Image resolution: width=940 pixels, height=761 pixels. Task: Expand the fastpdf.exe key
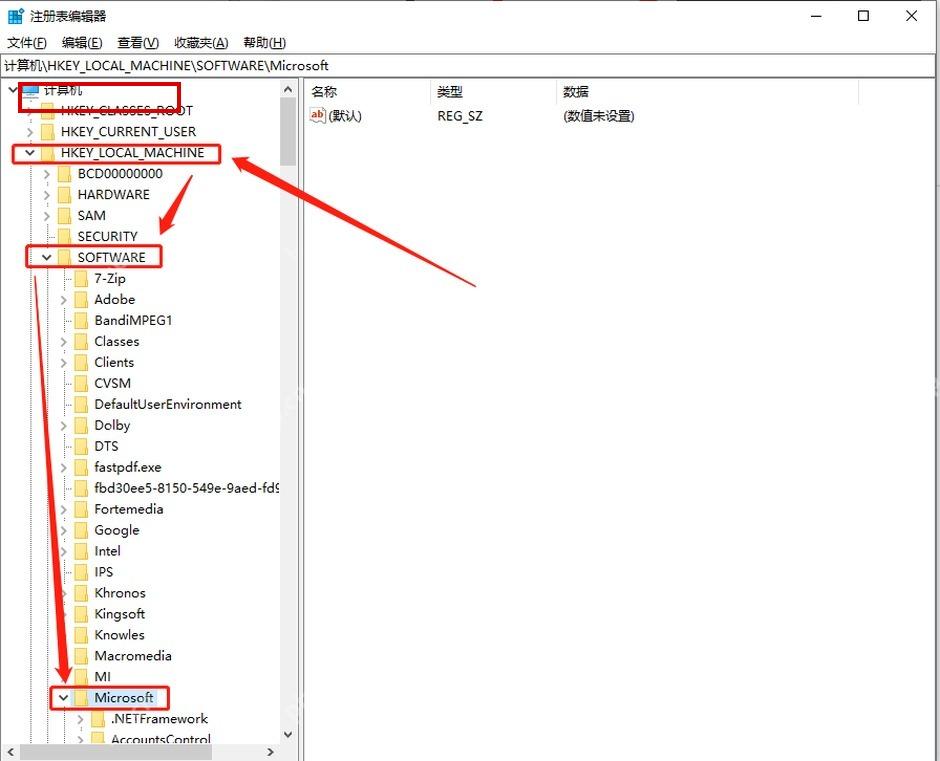(64, 467)
